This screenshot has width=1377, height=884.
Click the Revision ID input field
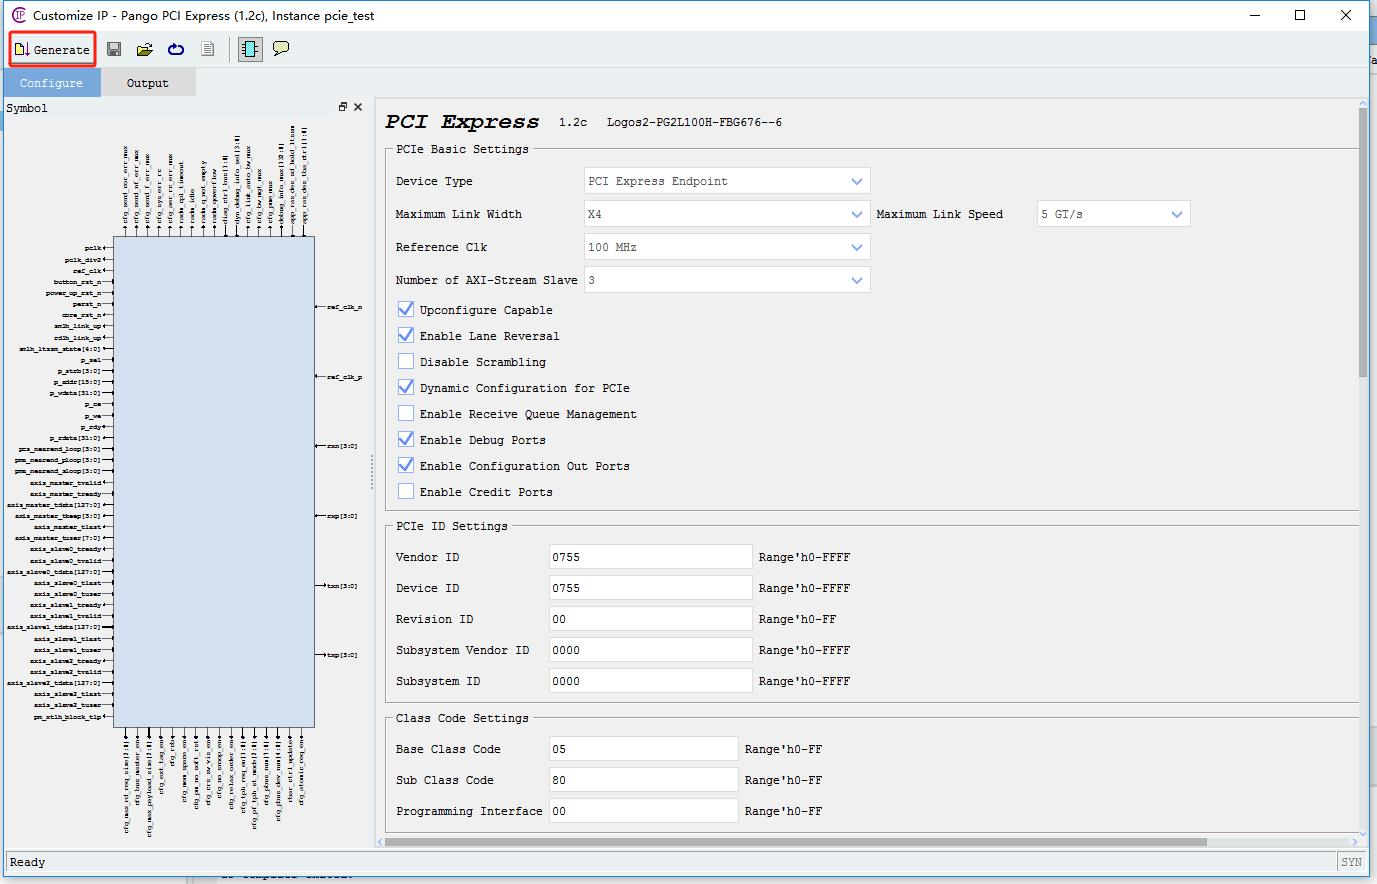point(650,619)
